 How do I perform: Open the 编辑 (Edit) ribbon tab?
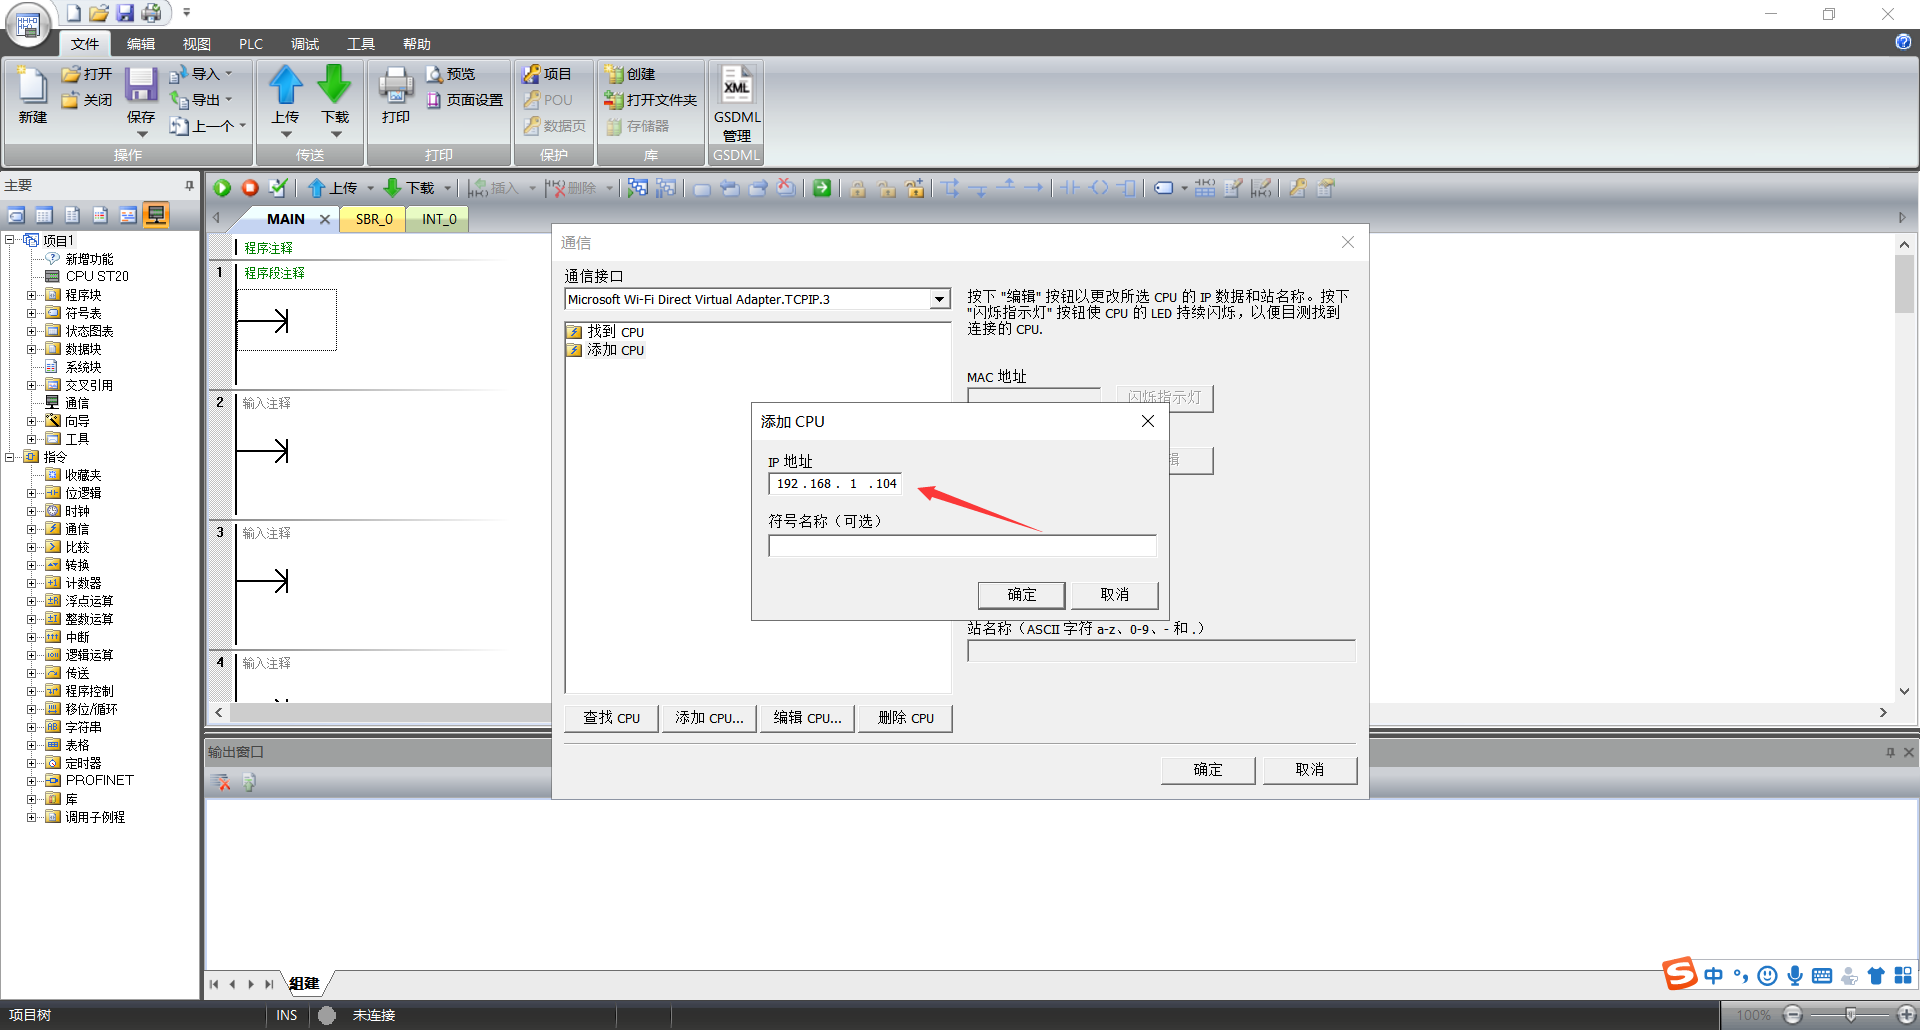tap(141, 44)
